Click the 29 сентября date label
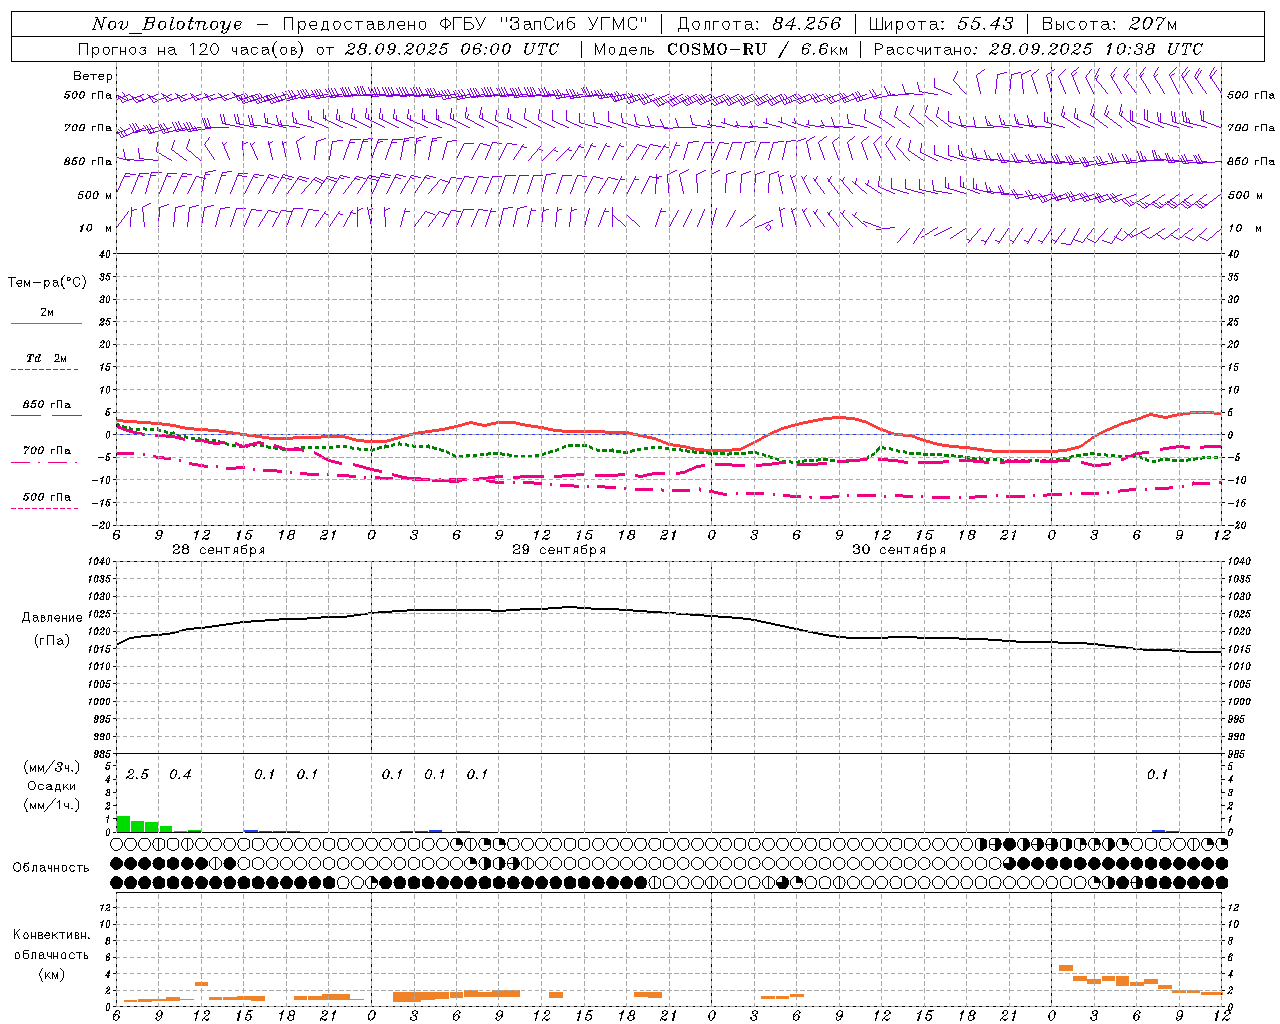The height and width of the screenshot is (1024, 1280). coord(559,550)
